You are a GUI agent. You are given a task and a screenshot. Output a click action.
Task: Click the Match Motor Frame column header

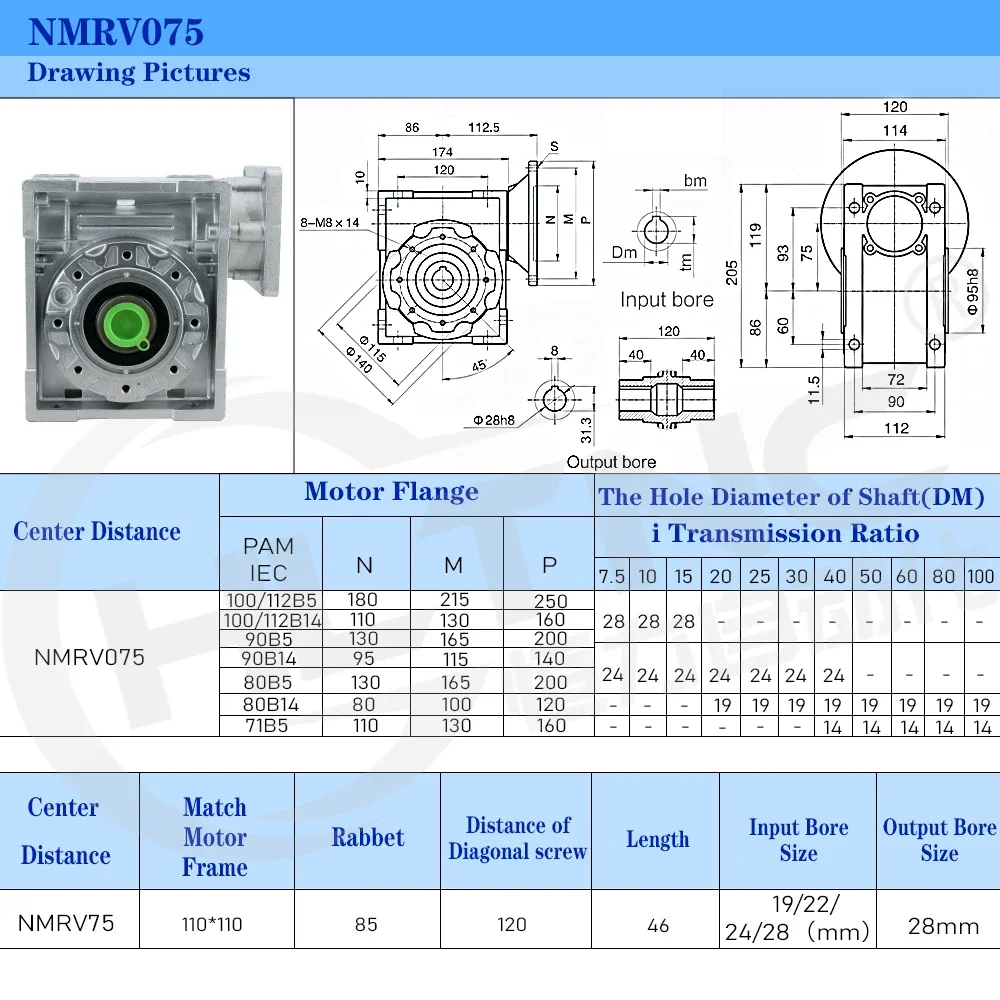[216, 837]
